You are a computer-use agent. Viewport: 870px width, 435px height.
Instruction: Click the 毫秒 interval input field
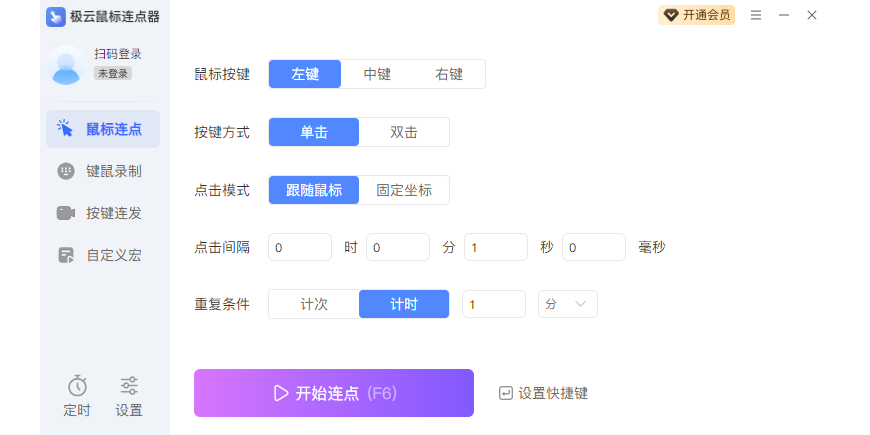coord(594,247)
